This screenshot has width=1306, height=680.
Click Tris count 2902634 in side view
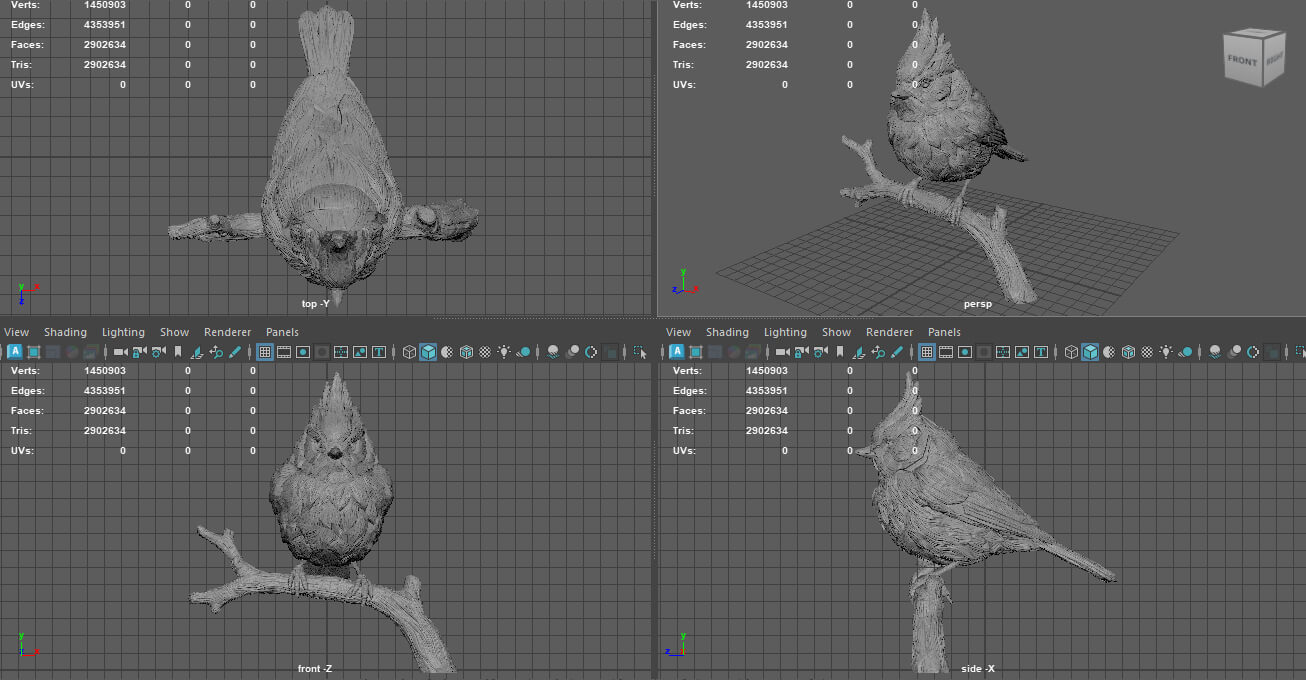(767, 431)
